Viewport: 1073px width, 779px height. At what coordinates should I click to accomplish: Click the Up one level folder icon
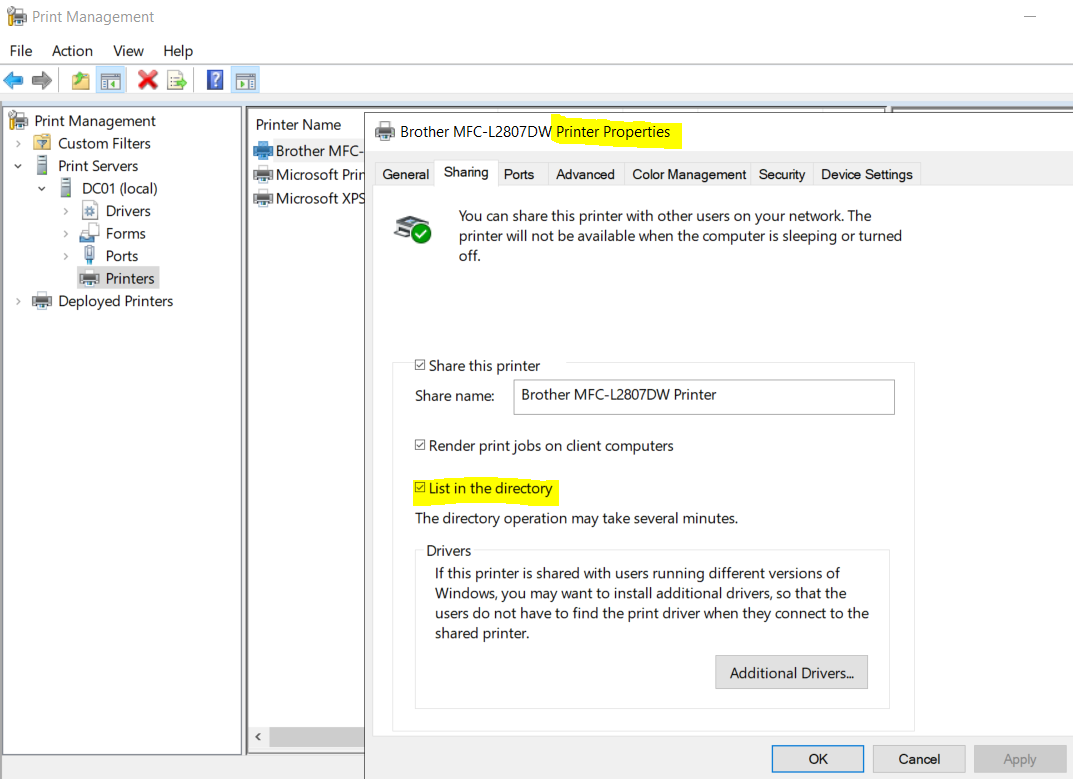(x=81, y=81)
